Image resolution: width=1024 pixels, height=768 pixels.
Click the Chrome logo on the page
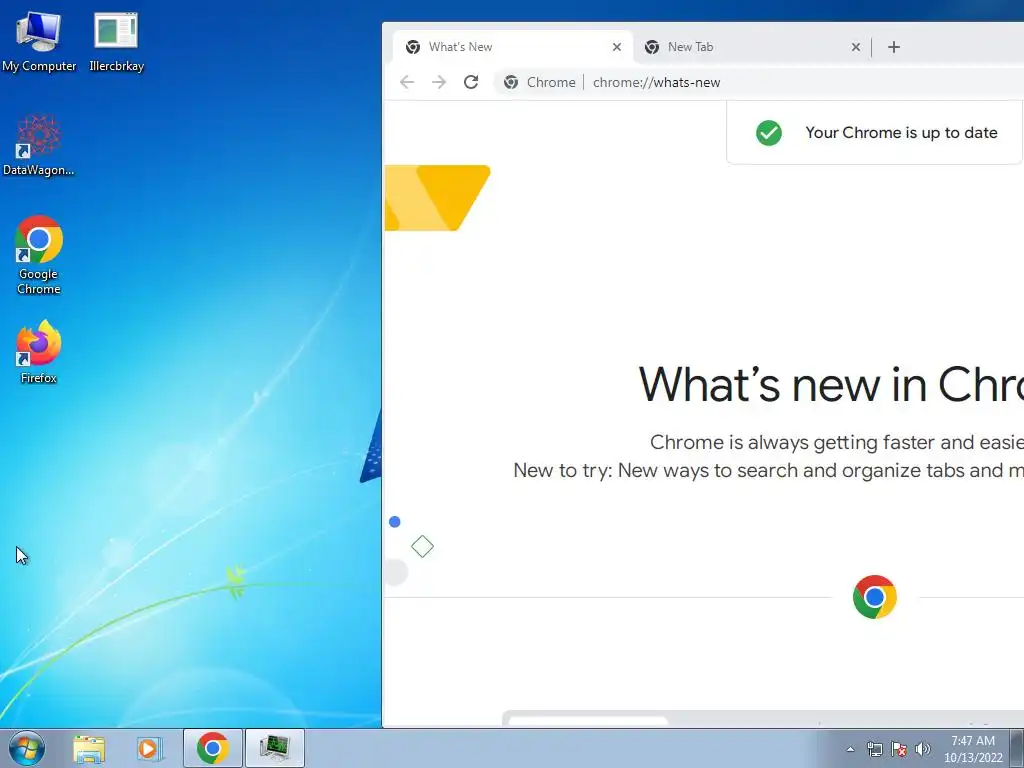(874, 597)
